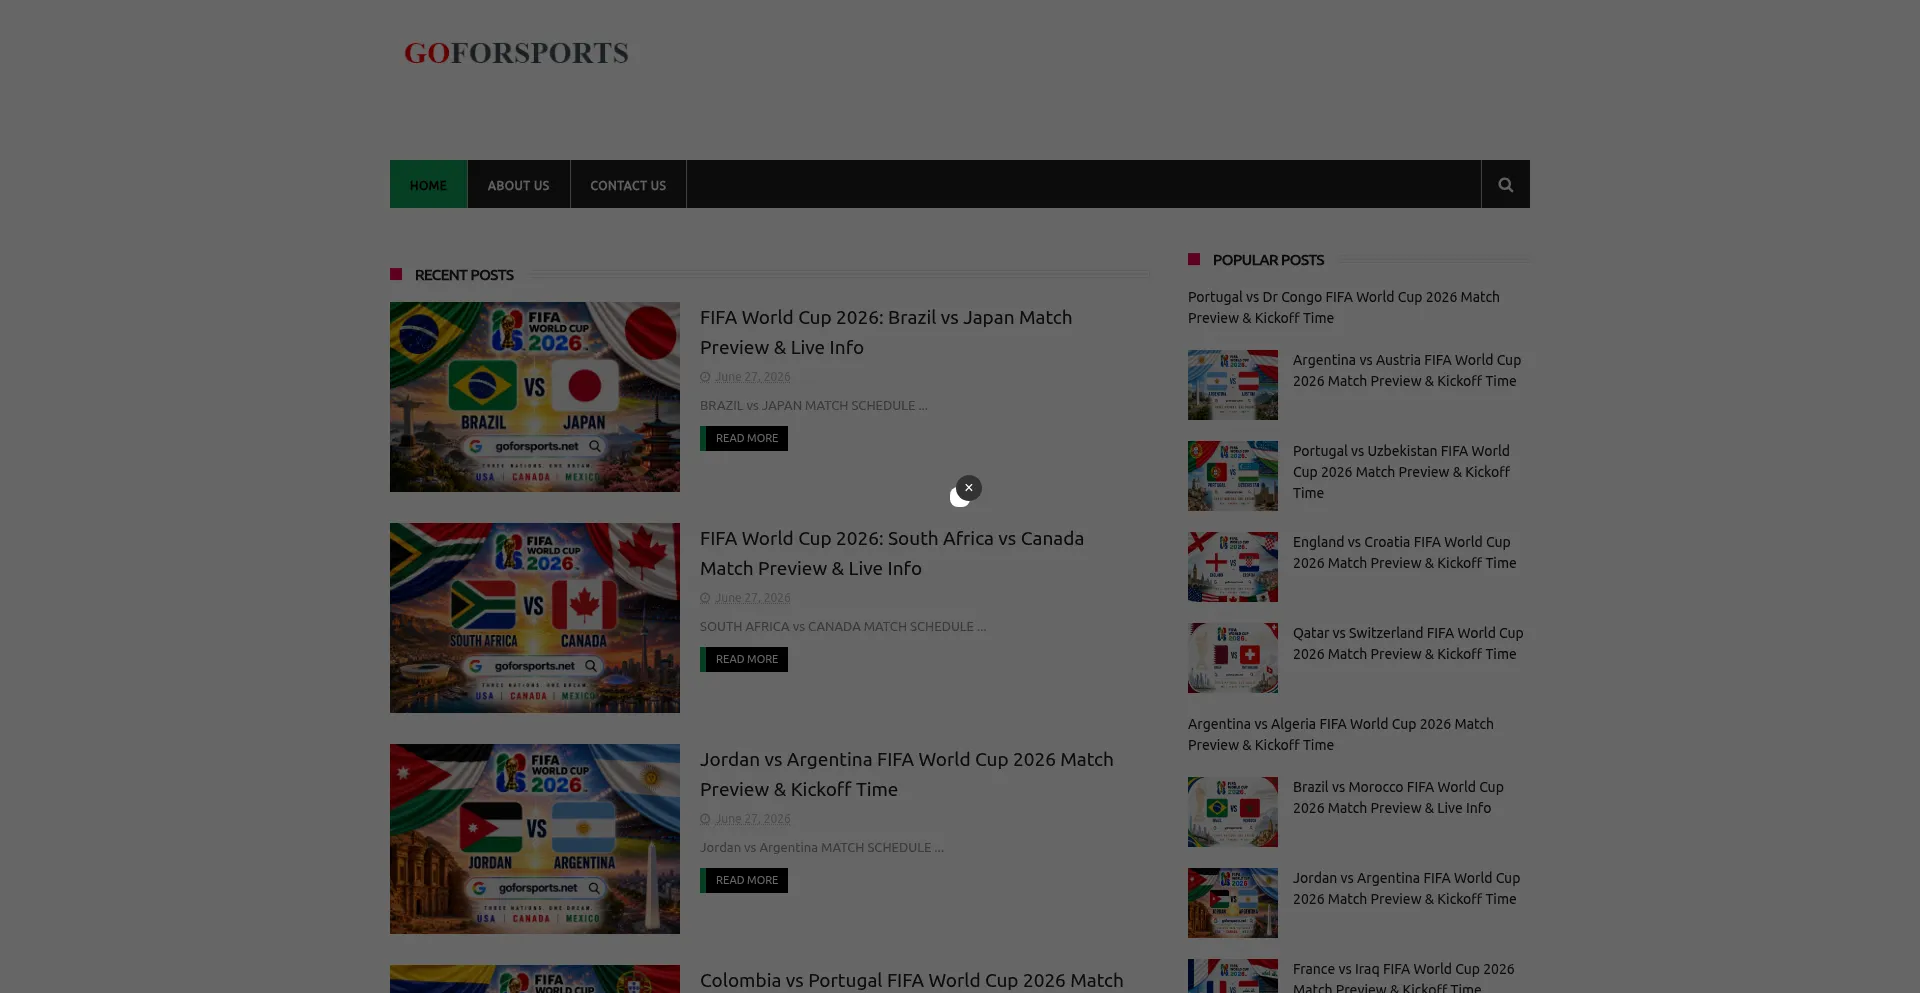
Task: Click Qatar vs Switzerland sidebar thumbnail
Action: point(1233,658)
